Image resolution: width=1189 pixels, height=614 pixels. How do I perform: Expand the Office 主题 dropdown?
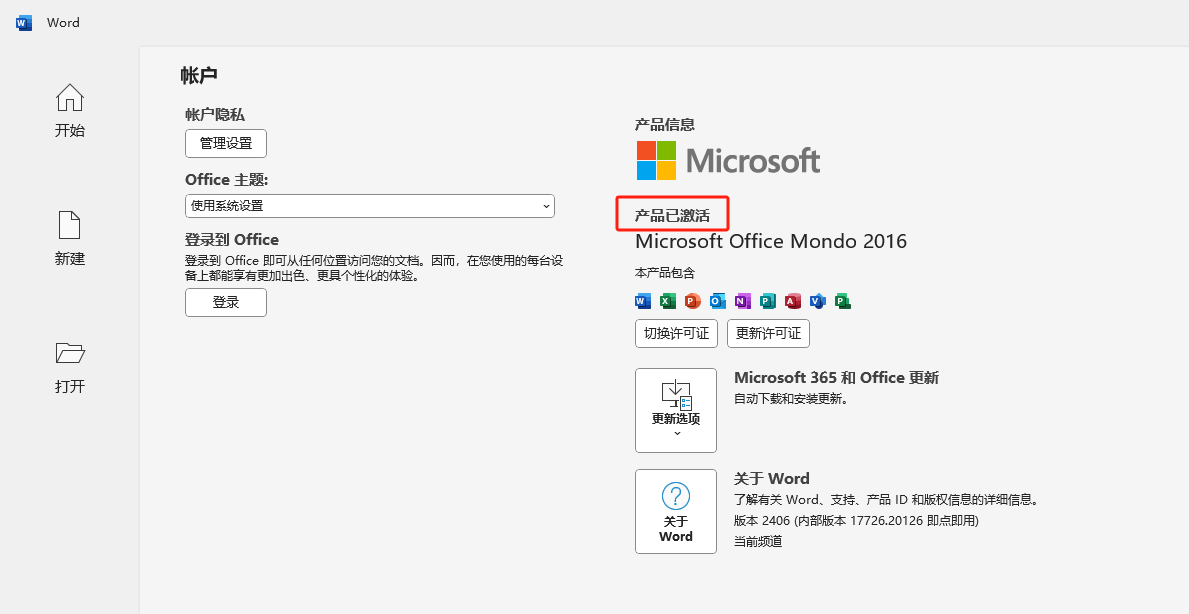click(x=370, y=206)
